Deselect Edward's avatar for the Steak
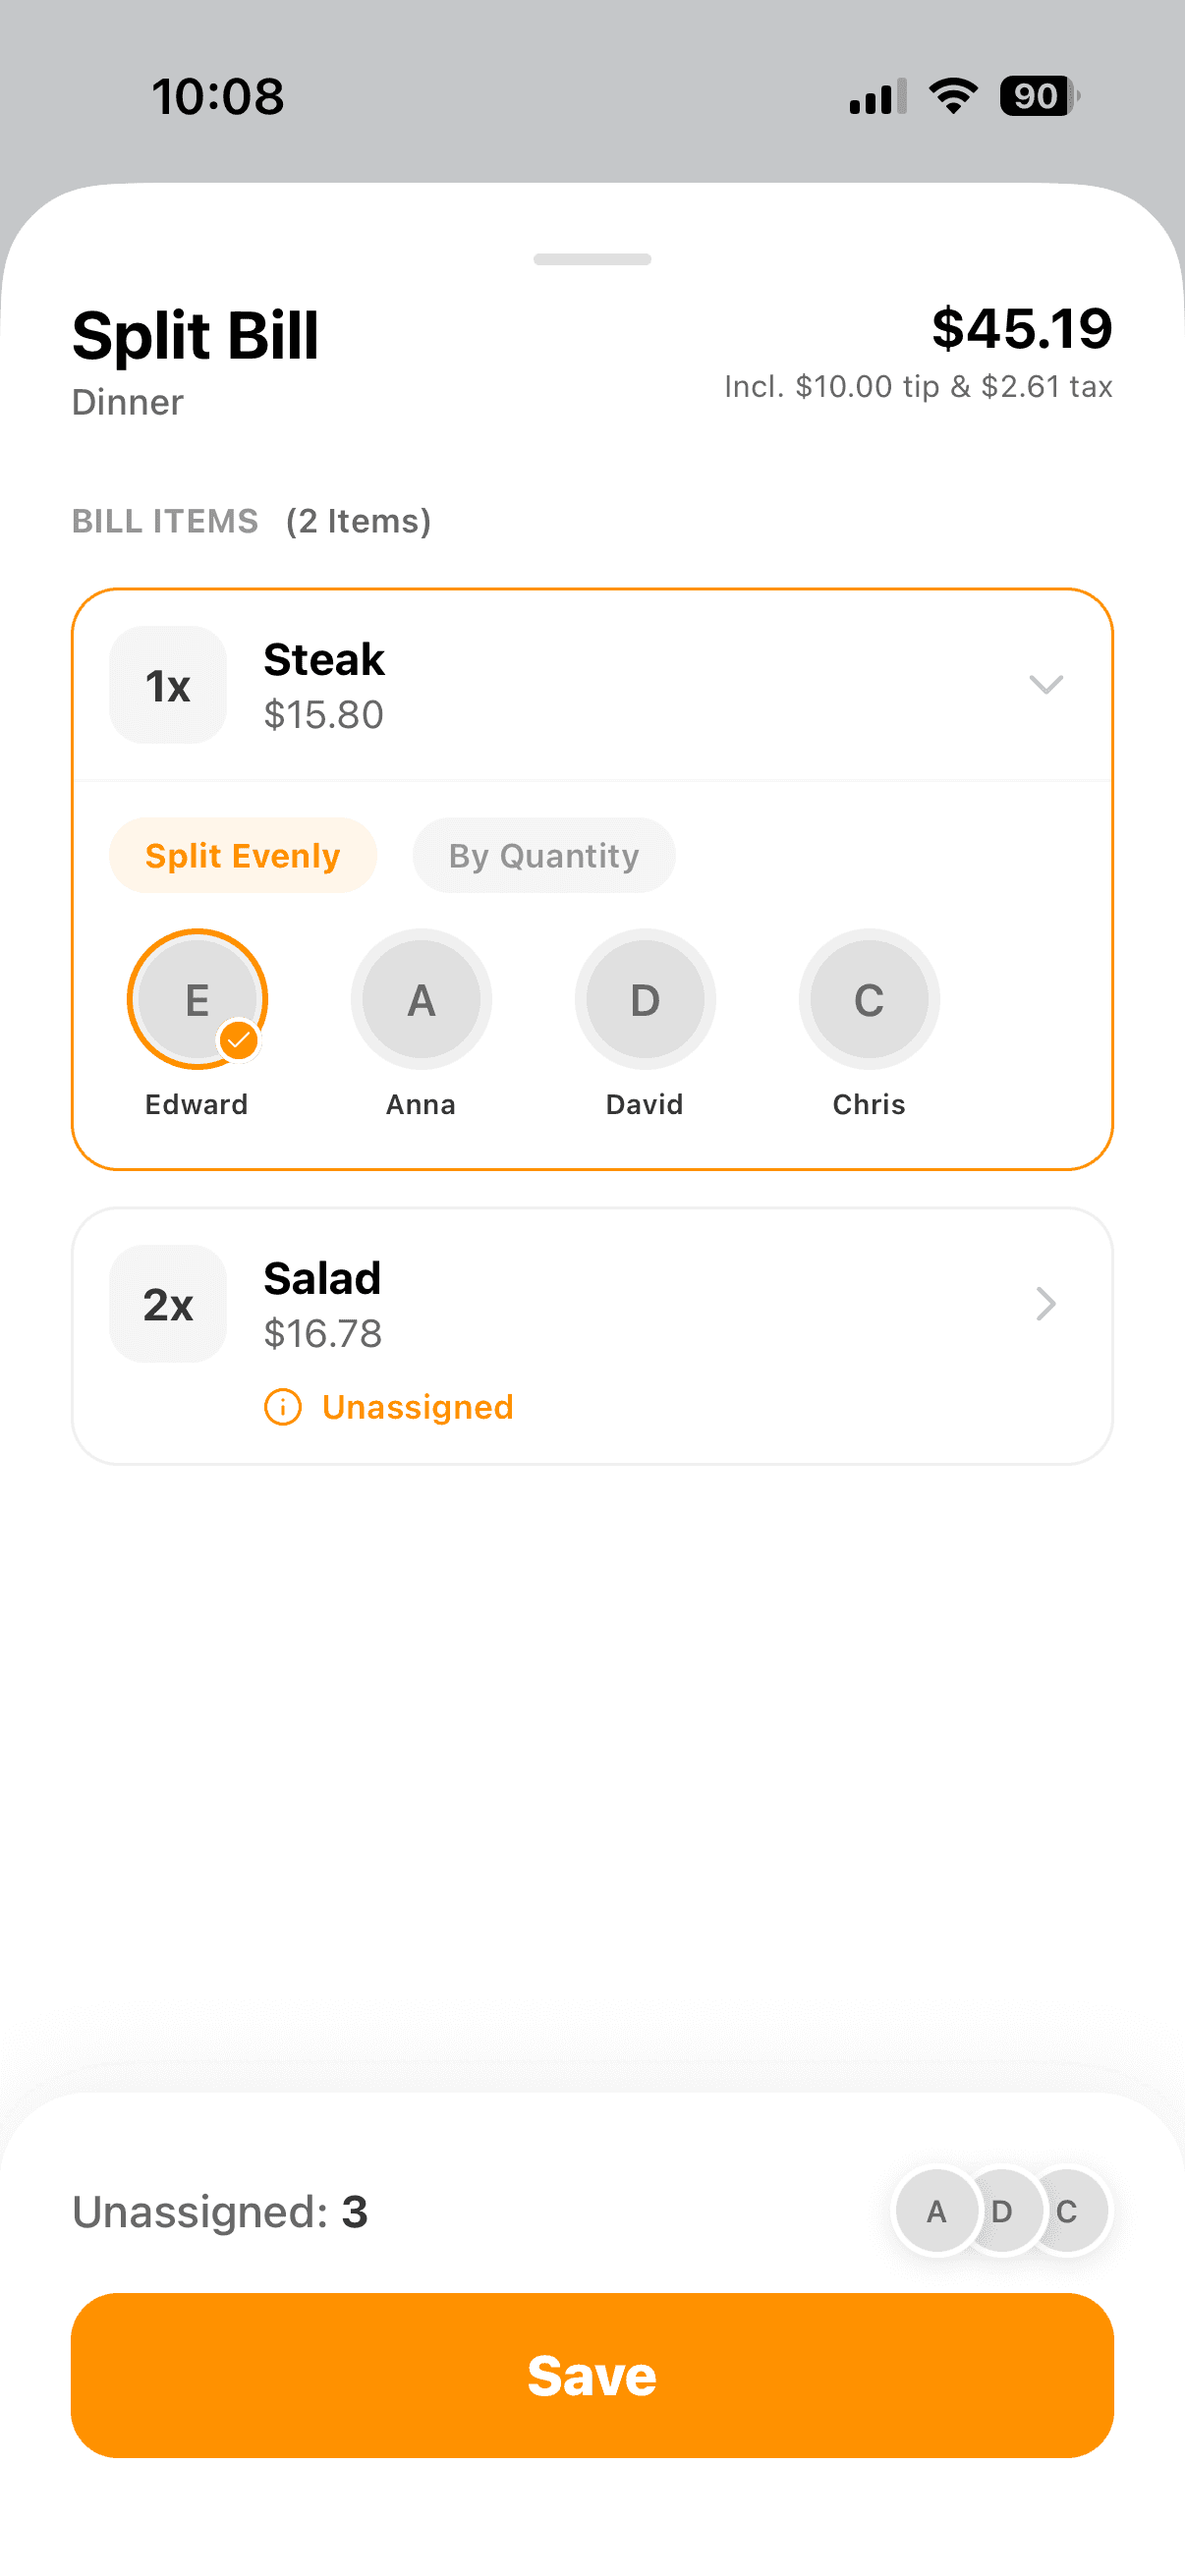Image resolution: width=1185 pixels, height=2576 pixels. [x=197, y=999]
